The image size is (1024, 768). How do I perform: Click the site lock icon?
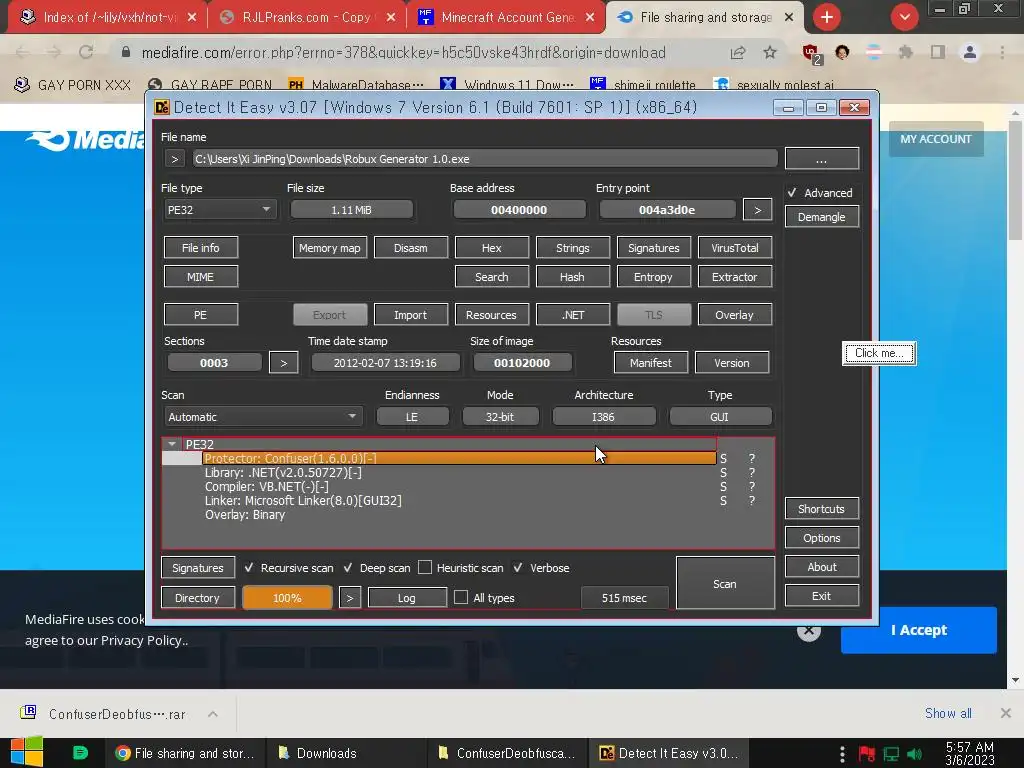pyautogui.click(x=126, y=53)
